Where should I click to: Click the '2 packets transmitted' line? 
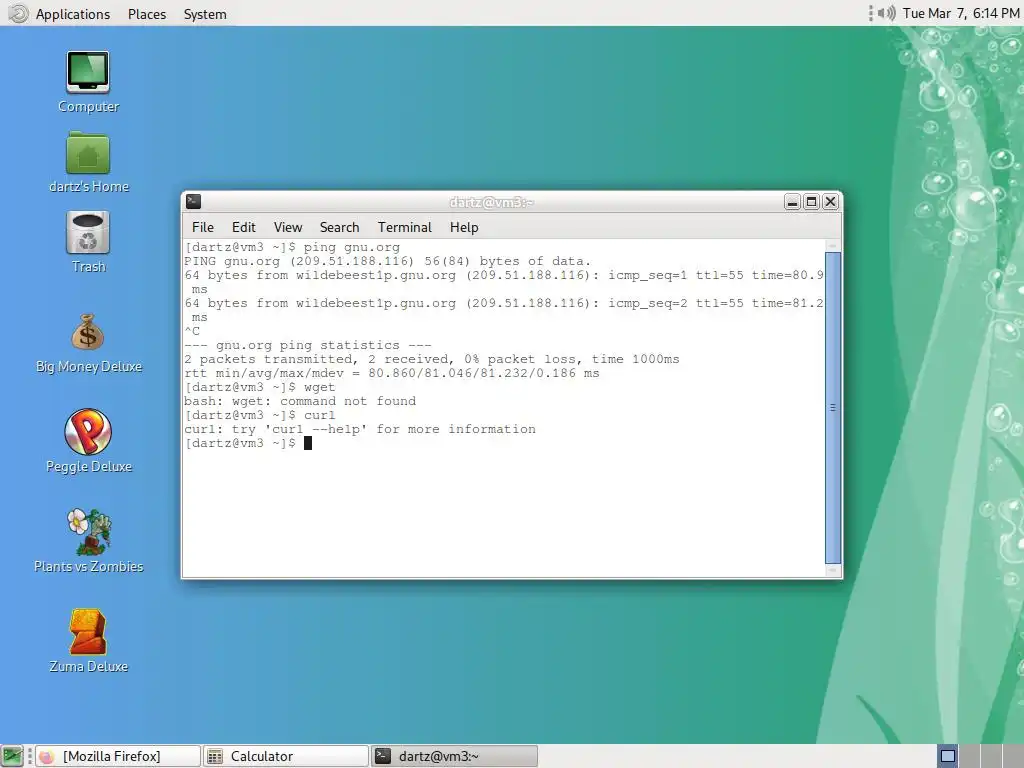click(432, 359)
